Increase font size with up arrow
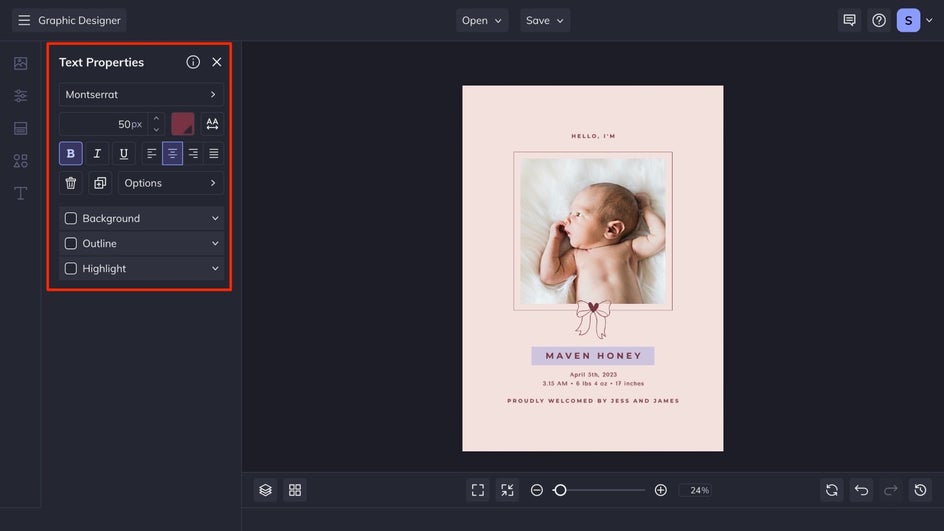 [x=157, y=118]
